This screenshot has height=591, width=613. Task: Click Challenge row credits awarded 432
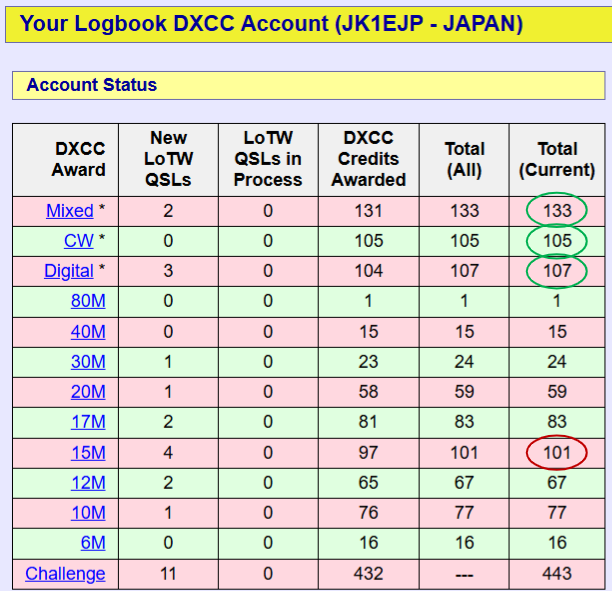coord(368,574)
